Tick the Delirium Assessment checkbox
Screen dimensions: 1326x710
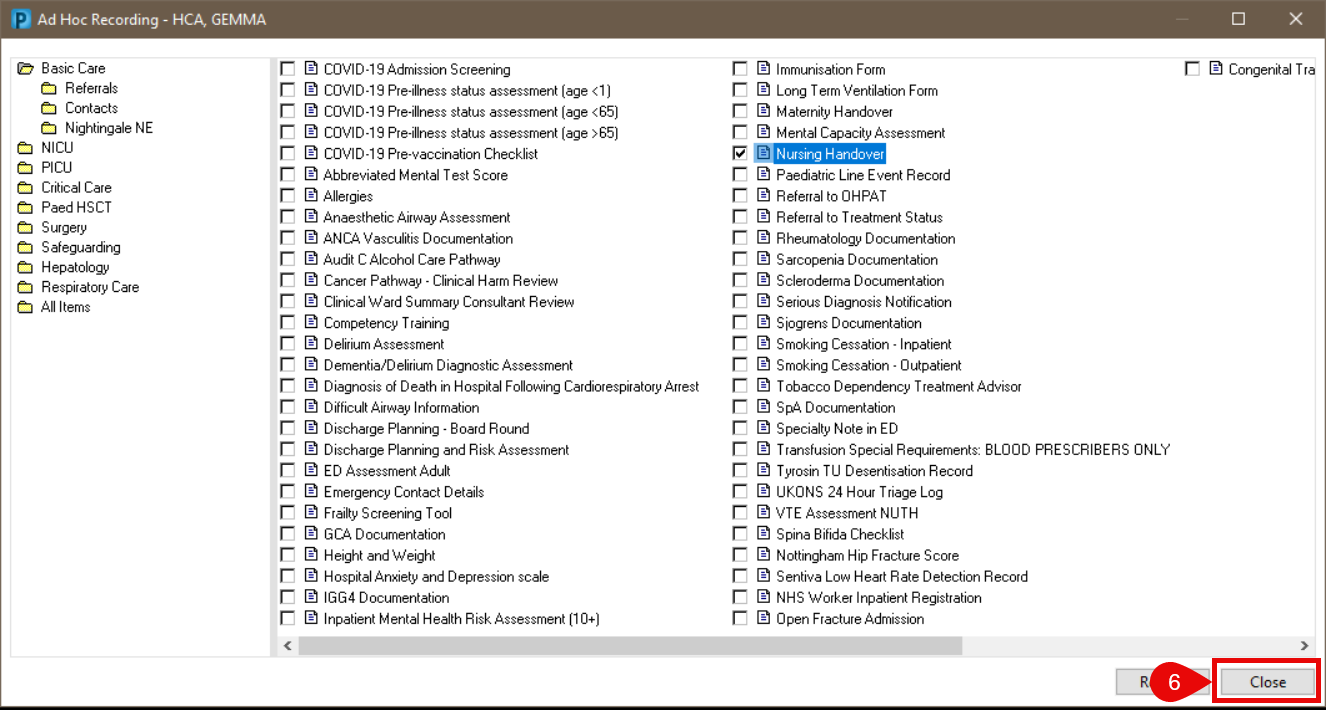(288, 344)
